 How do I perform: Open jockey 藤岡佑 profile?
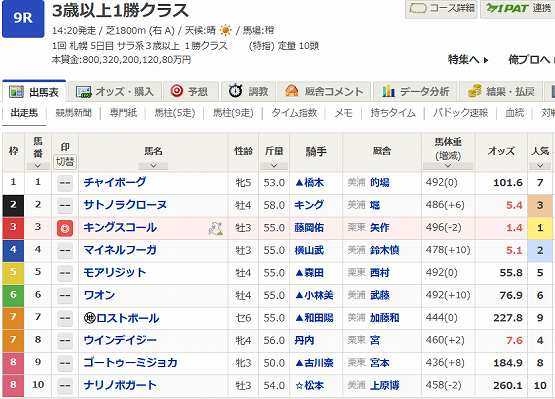pyautogui.click(x=309, y=228)
